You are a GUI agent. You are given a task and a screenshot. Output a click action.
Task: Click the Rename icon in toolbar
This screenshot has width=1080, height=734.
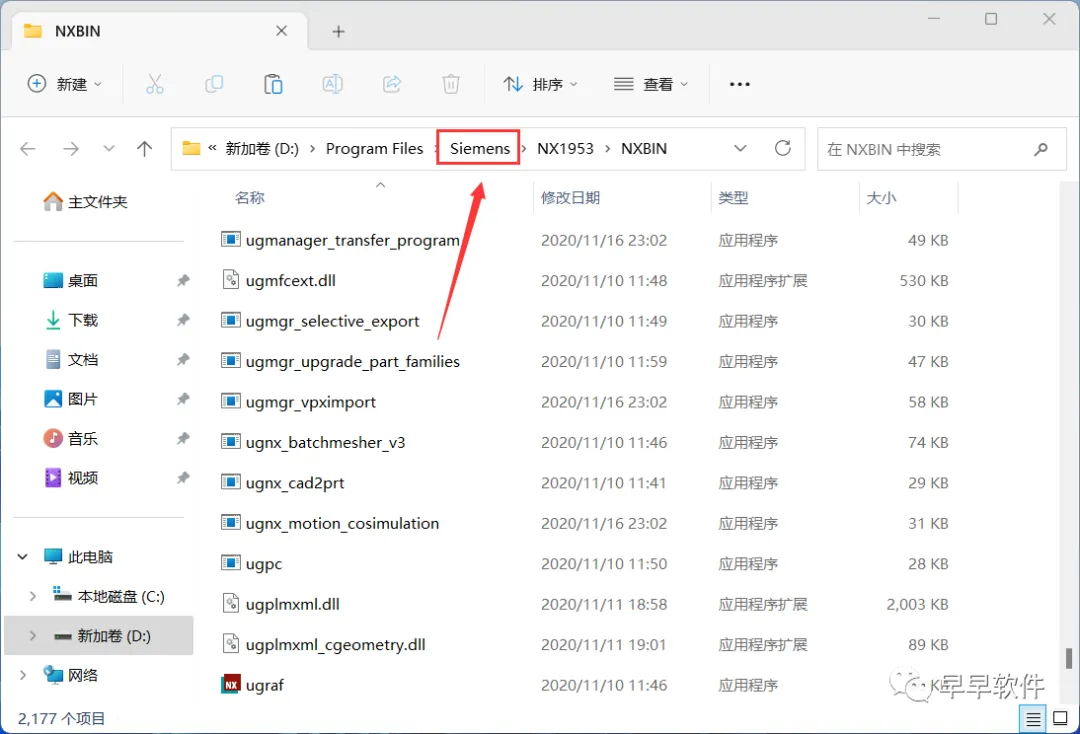[333, 84]
